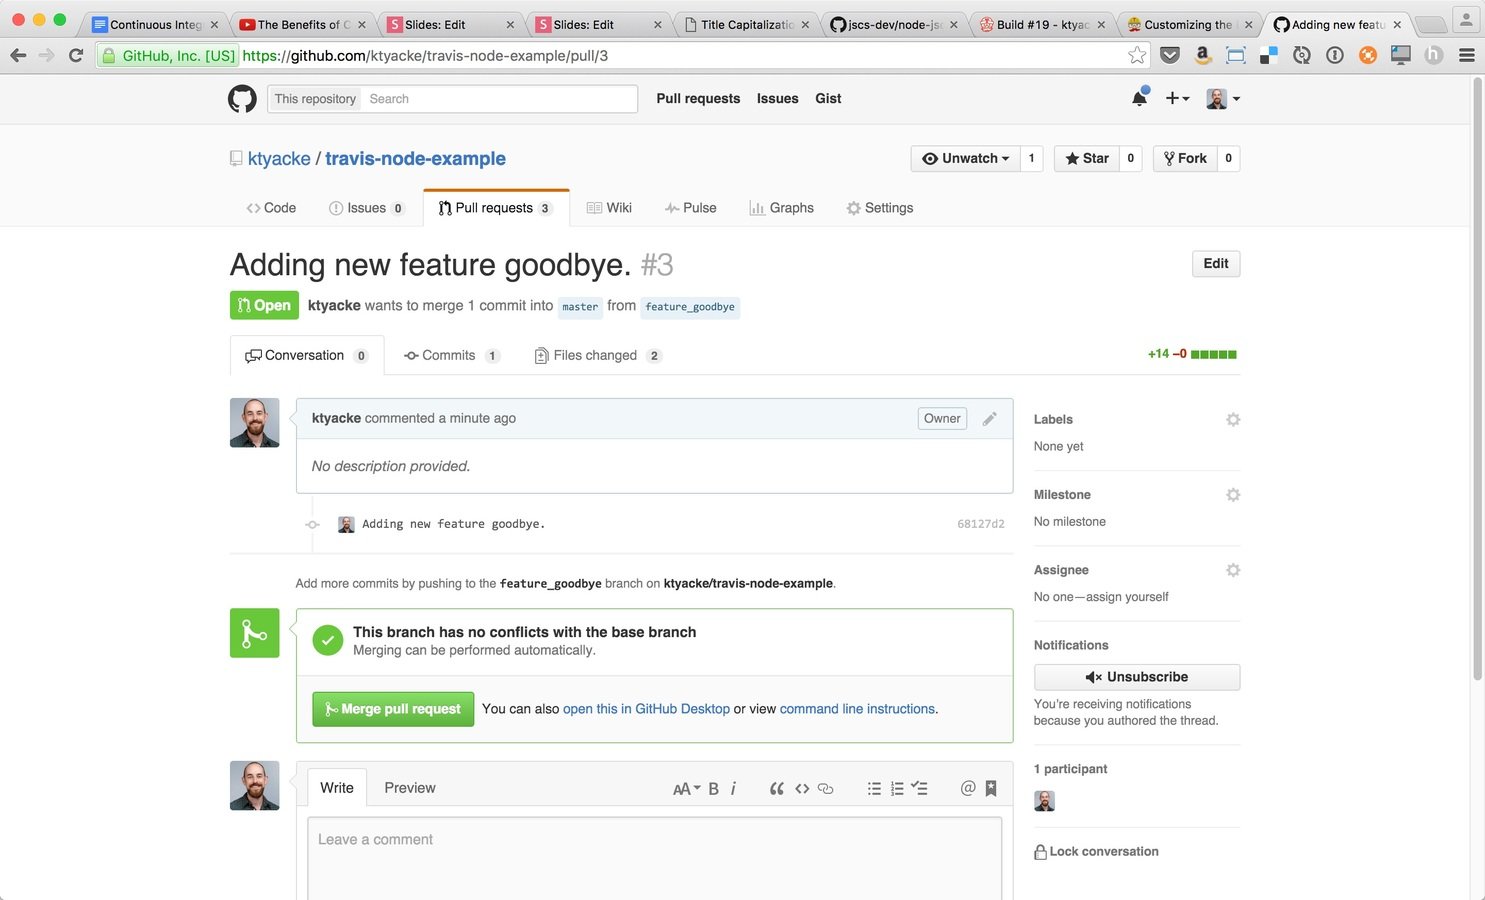Screen dimensions: 1485x900
Task: Click the Unsubscribe button
Action: 1137,677
